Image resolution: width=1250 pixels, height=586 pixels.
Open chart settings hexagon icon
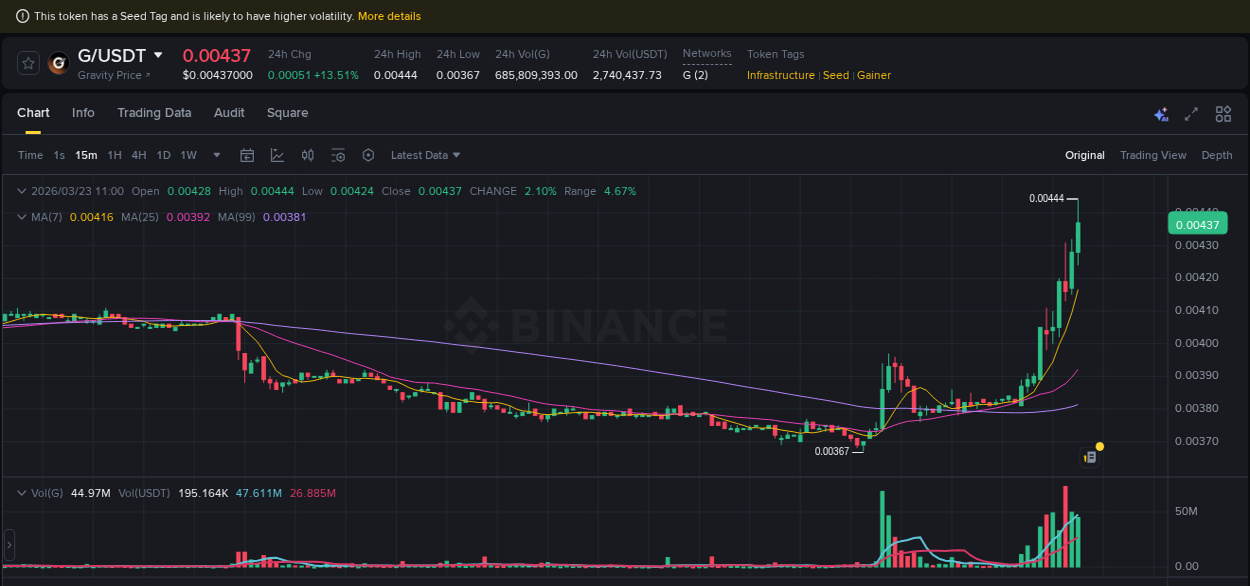[368, 155]
